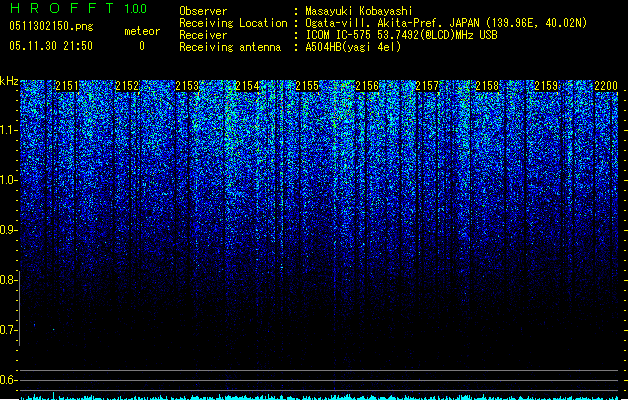629x400 pixels.
Task: Click the 2159 time marker
Action: [546, 86]
